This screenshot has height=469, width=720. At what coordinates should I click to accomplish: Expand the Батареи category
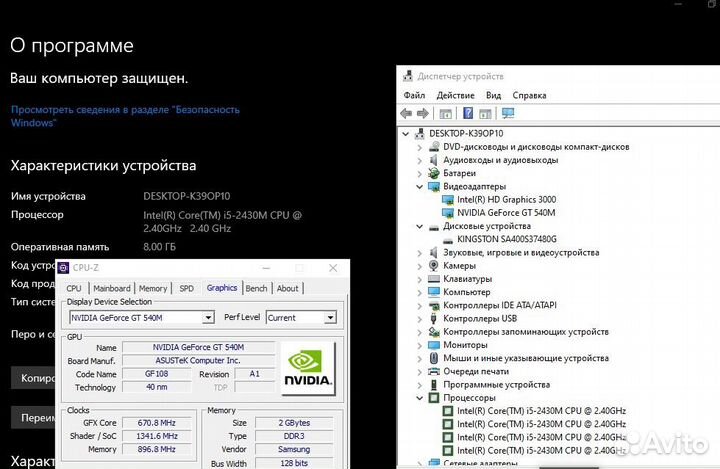(x=419, y=173)
